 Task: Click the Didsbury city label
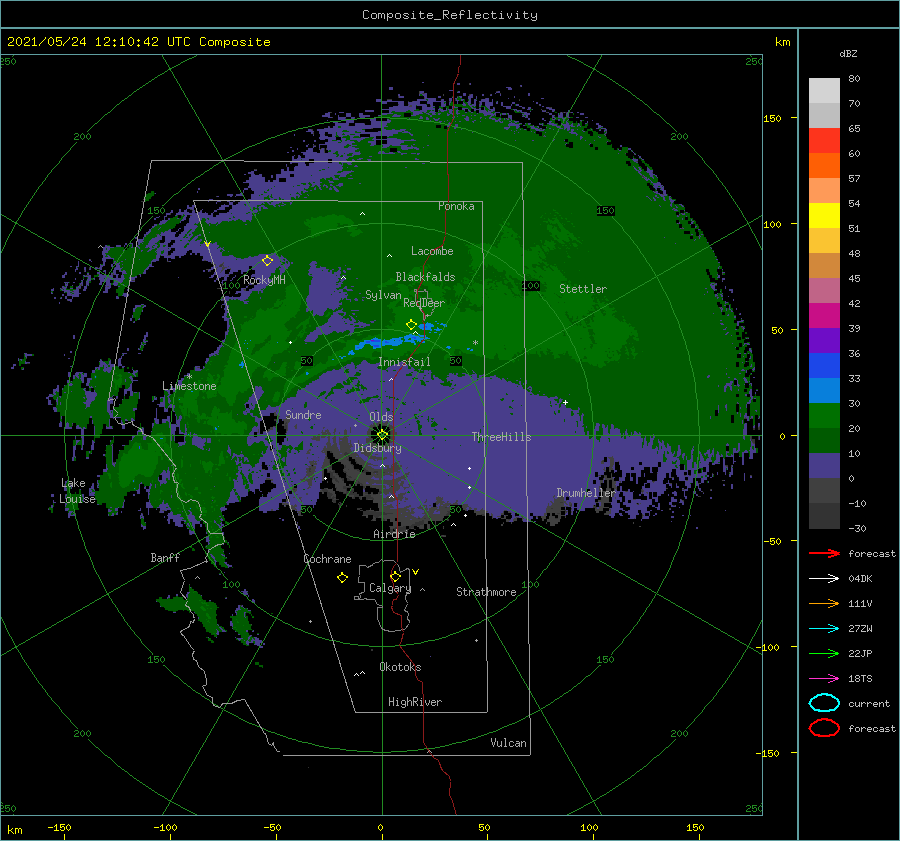378,448
